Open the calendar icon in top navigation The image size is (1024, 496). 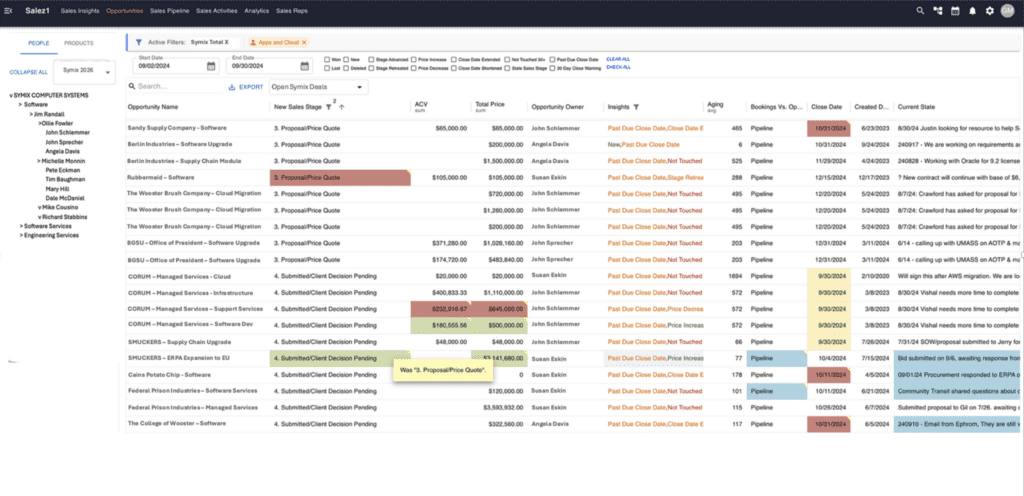tap(955, 11)
